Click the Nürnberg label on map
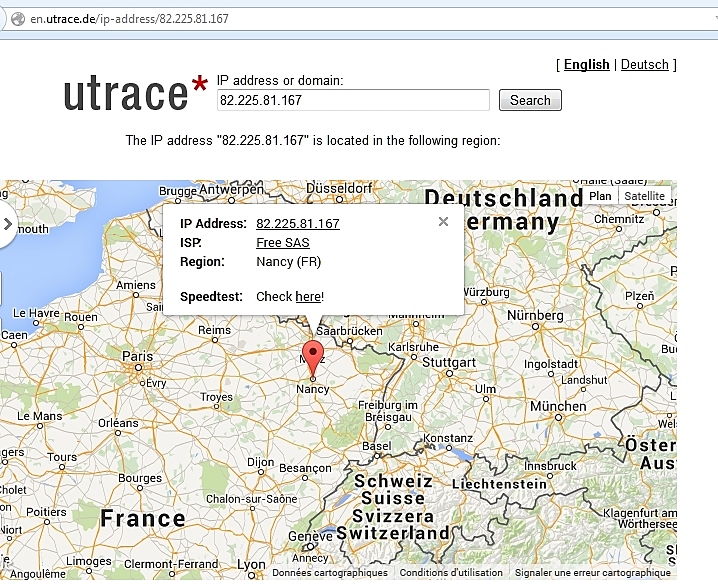This screenshot has width=718, height=584. point(535,315)
